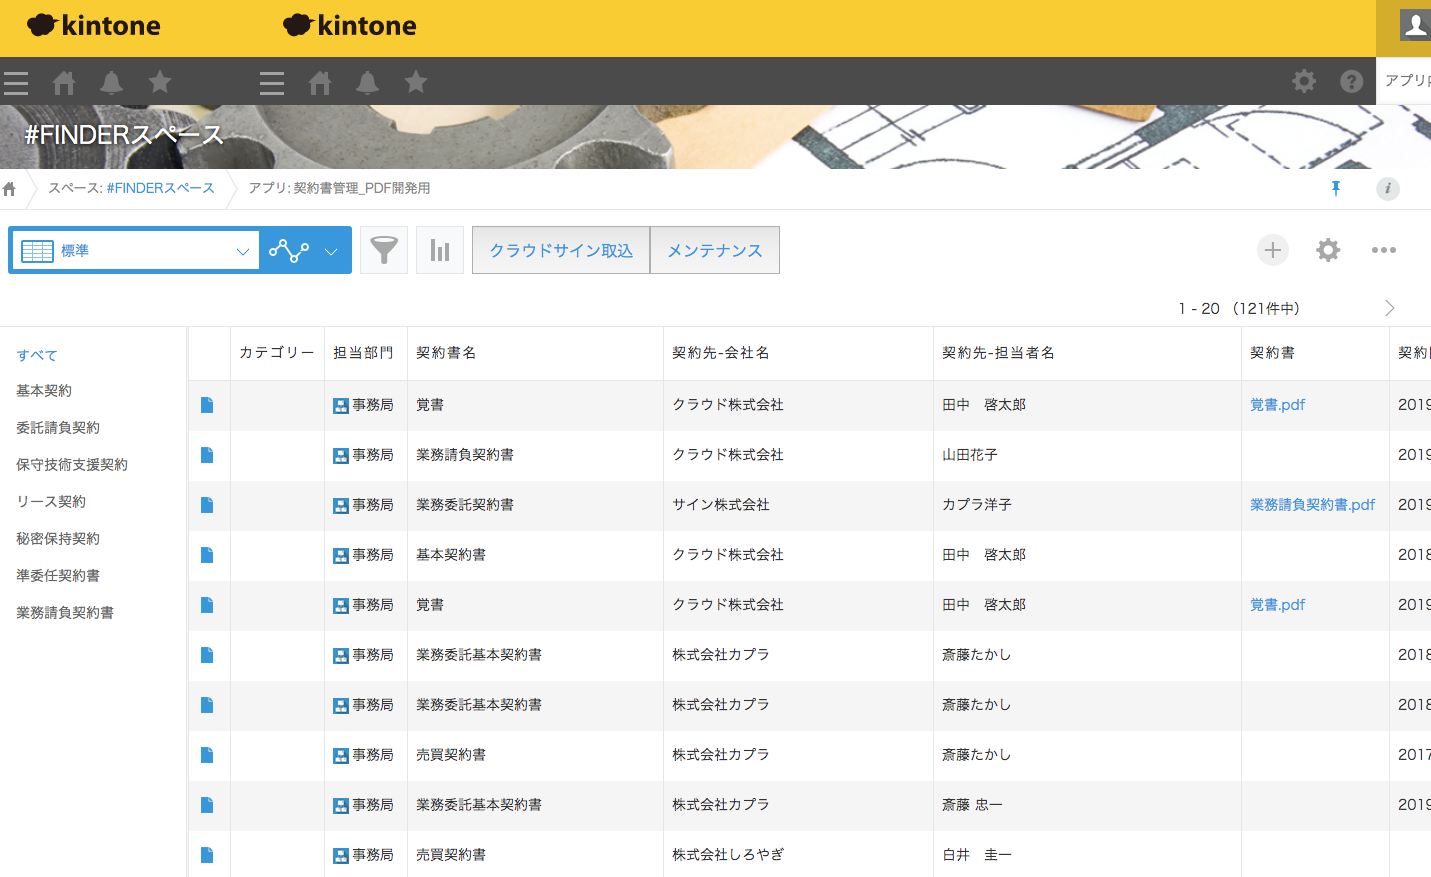Viewport: 1431px width, 877px height.
Task: Expand the graph view dropdown arrow
Action: [x=331, y=251]
